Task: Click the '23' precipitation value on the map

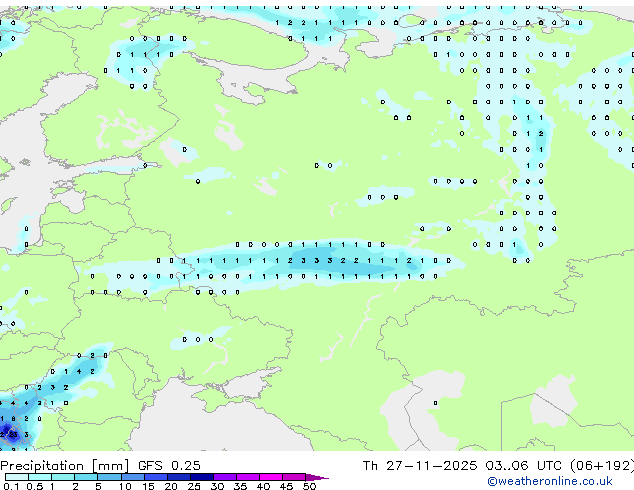Action: 13,435
